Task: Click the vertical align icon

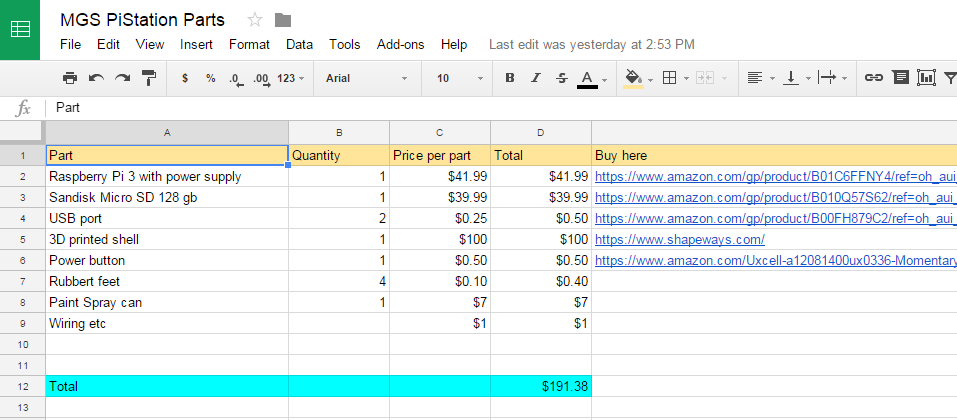Action: click(x=791, y=78)
